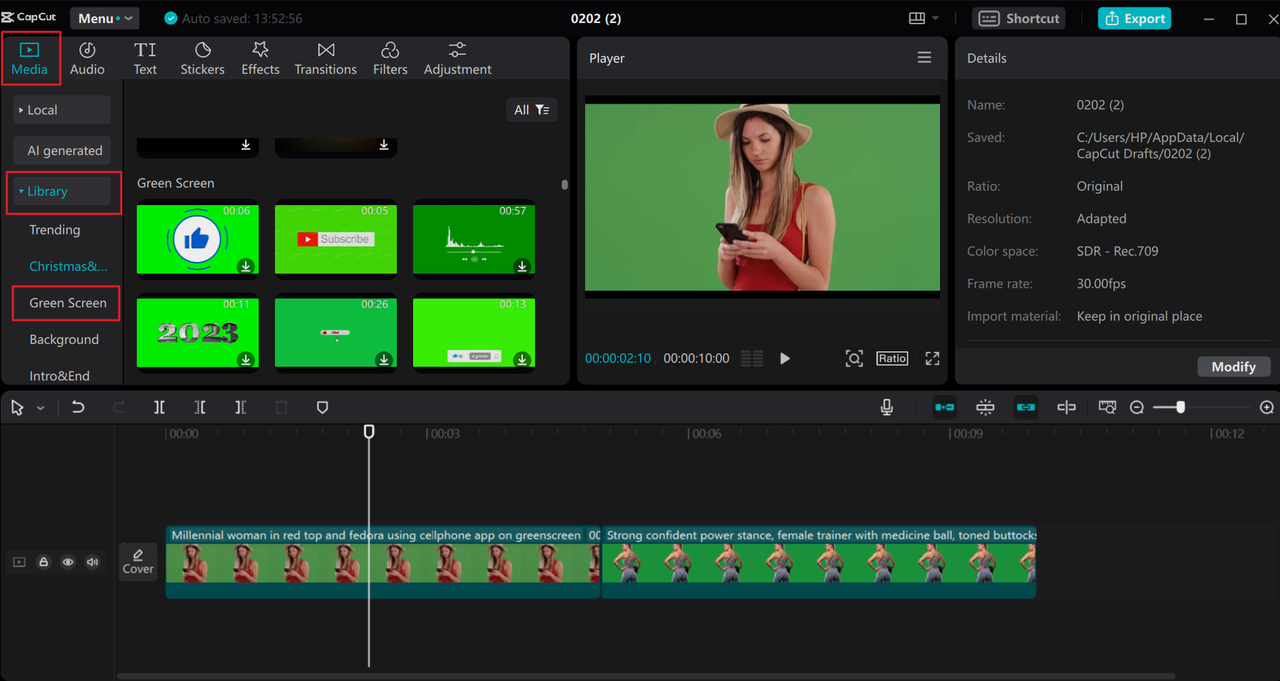Click the Cover button on timeline
Screen dimensions: 1280x681
coord(138,561)
